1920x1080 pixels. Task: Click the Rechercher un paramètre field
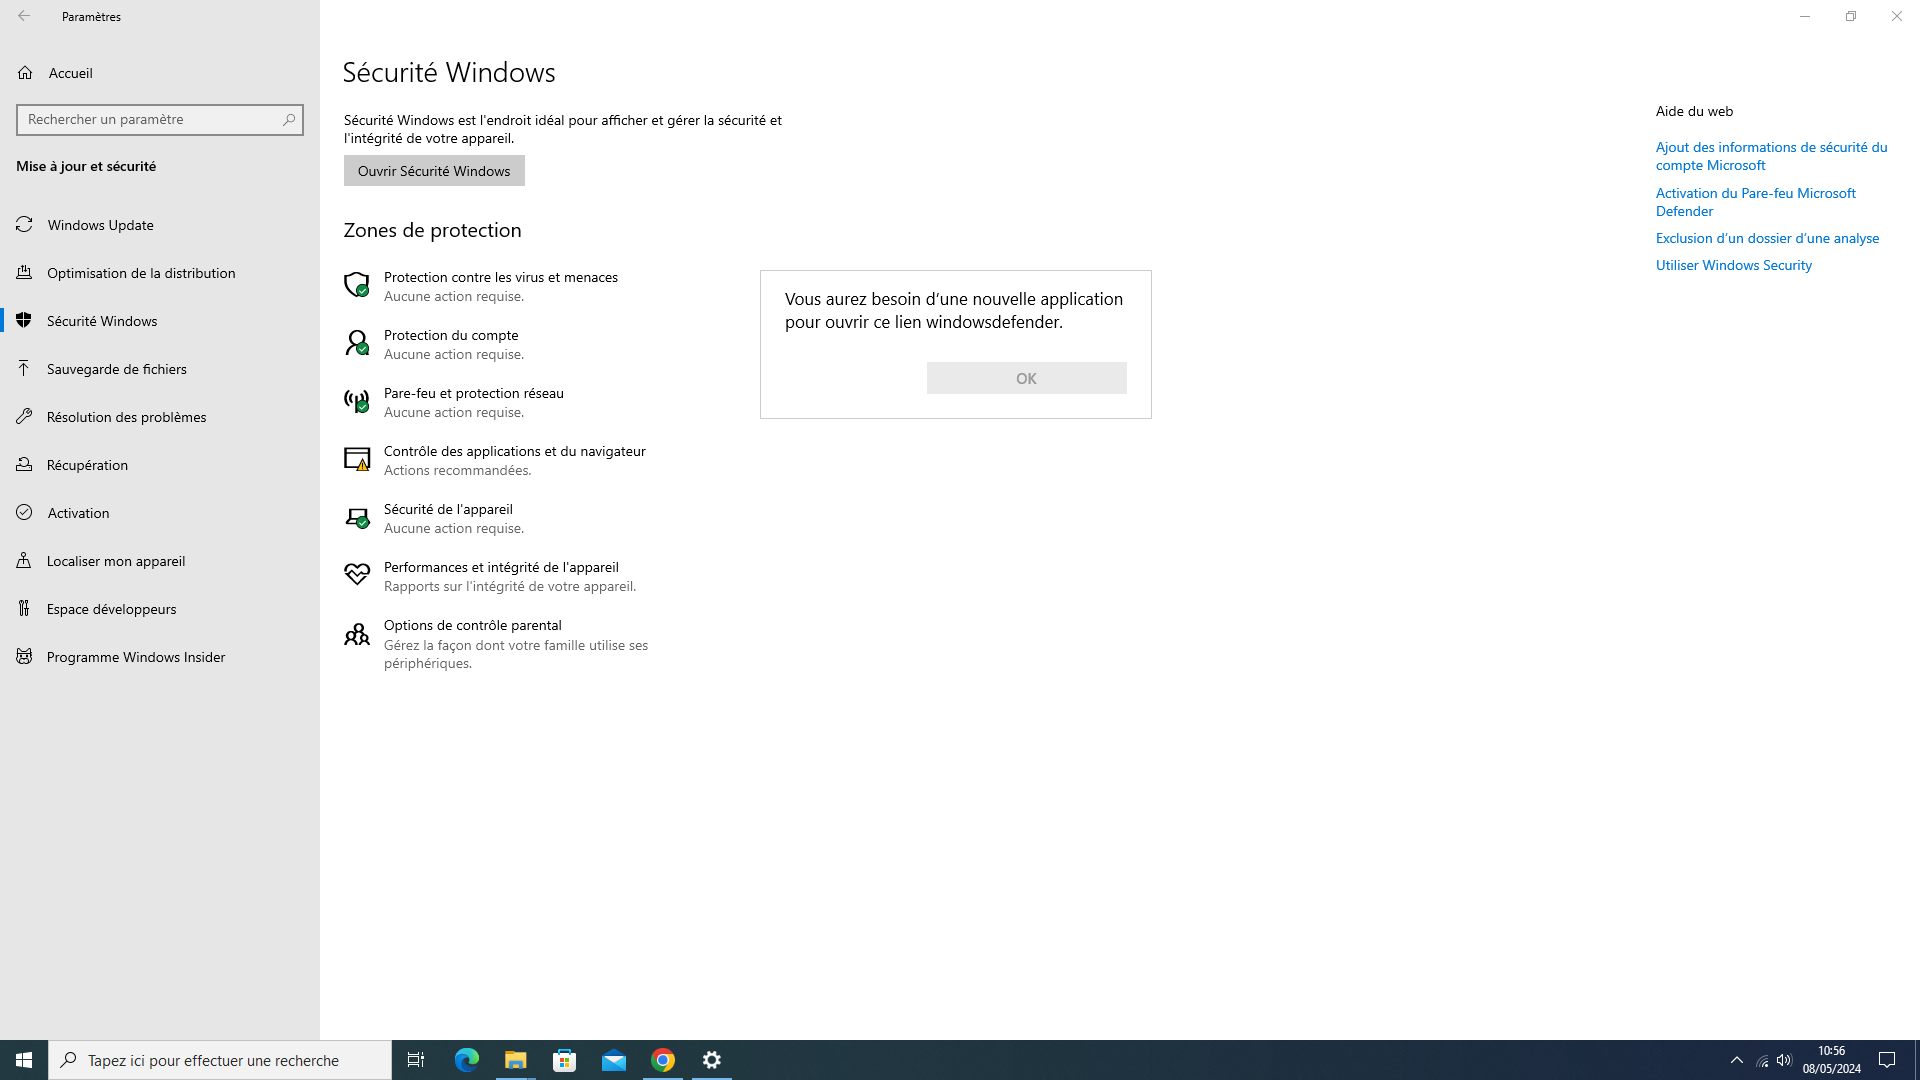[160, 120]
